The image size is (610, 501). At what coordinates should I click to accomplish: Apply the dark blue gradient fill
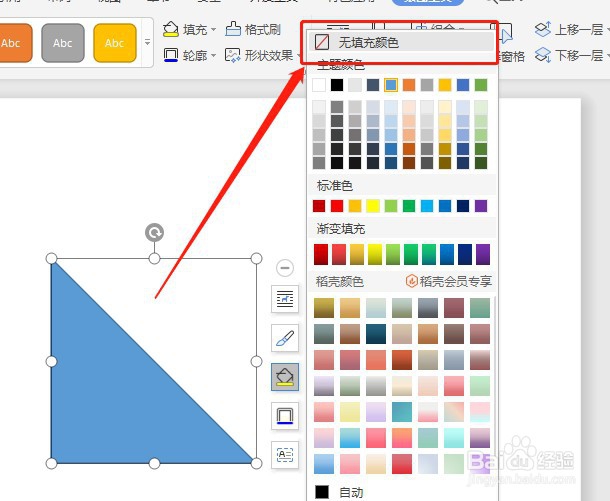(465, 254)
